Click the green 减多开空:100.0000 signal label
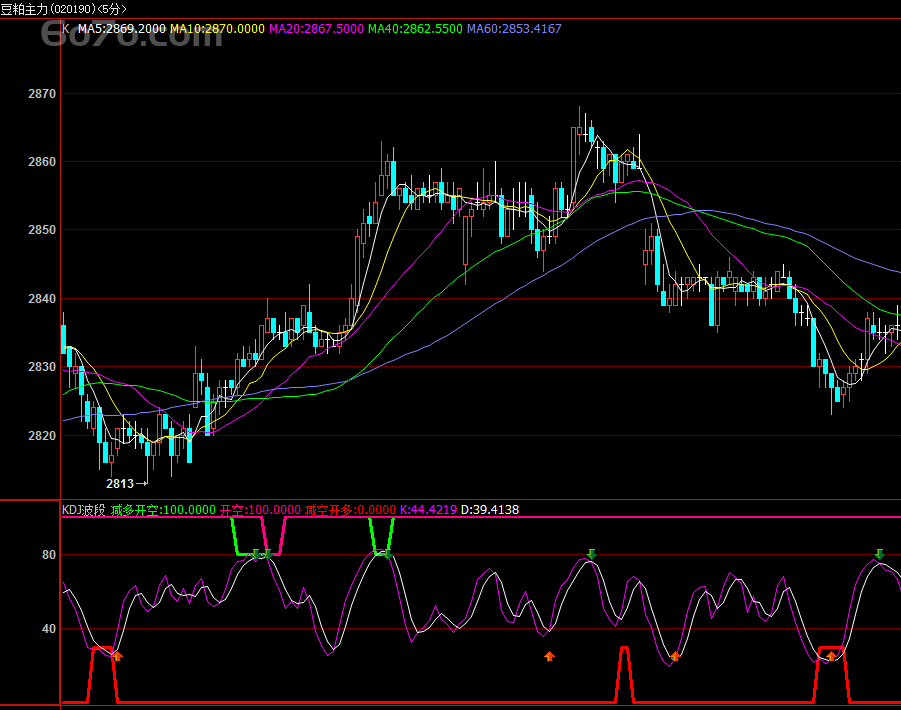This screenshot has height=710, width=901. pos(163,510)
